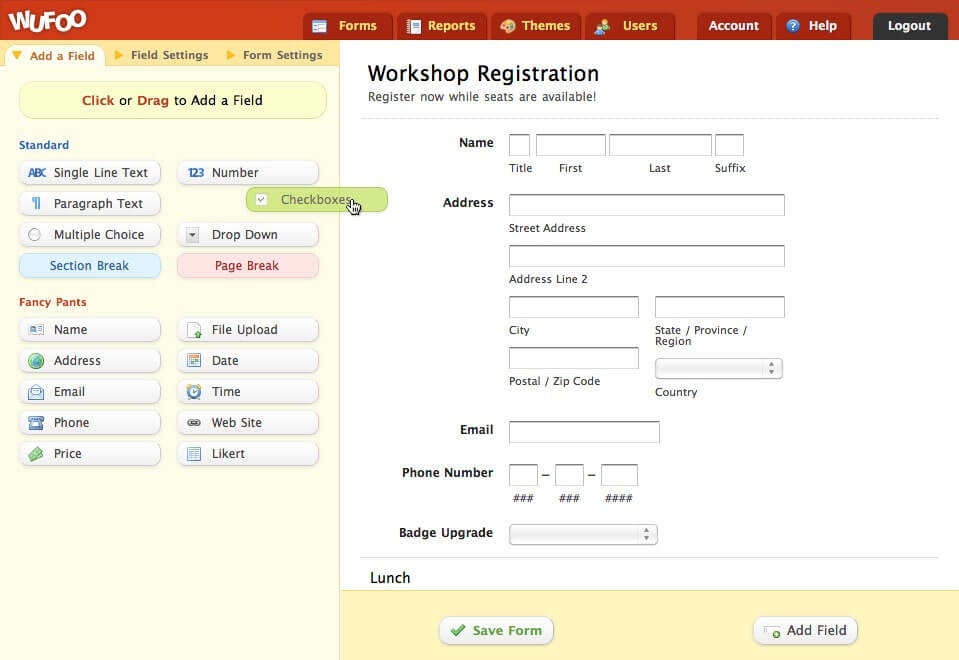Choose the Likert field type

(247, 454)
